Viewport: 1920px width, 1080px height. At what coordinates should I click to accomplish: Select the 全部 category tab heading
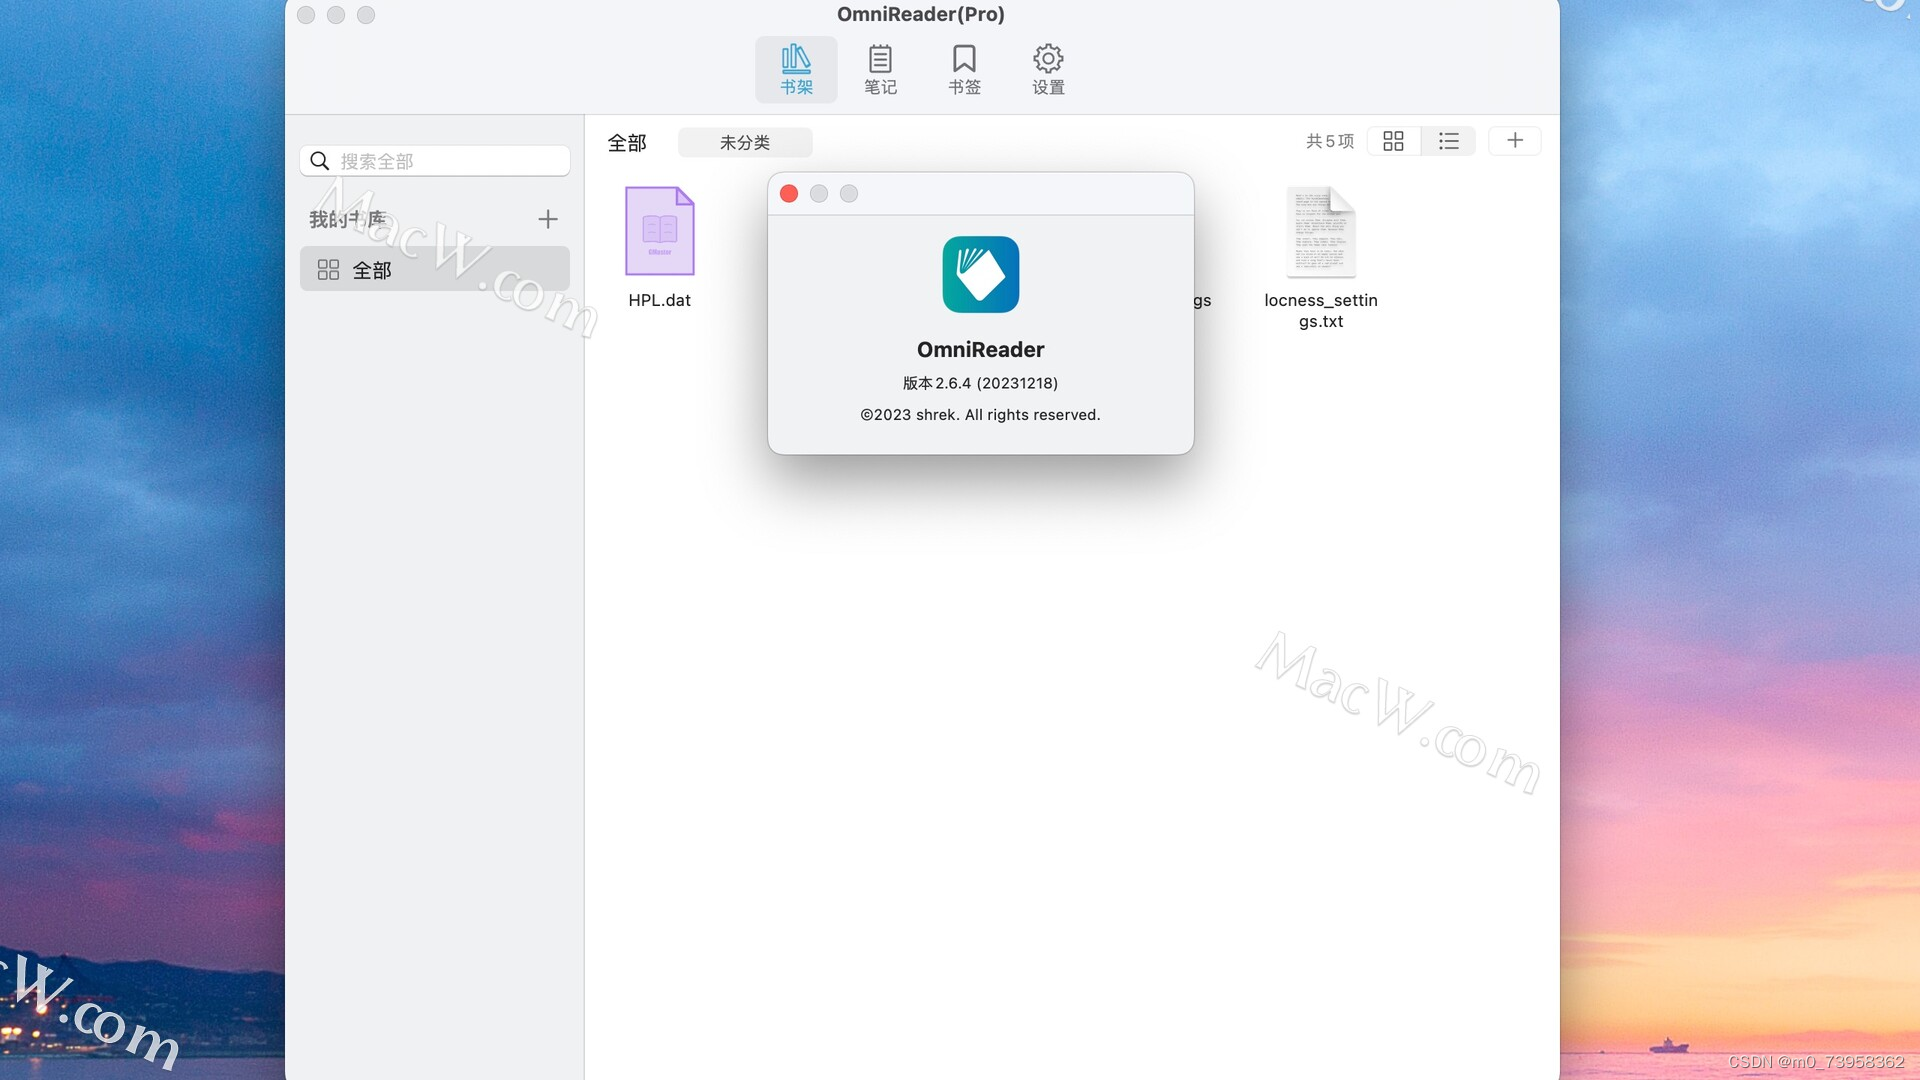coord(627,143)
